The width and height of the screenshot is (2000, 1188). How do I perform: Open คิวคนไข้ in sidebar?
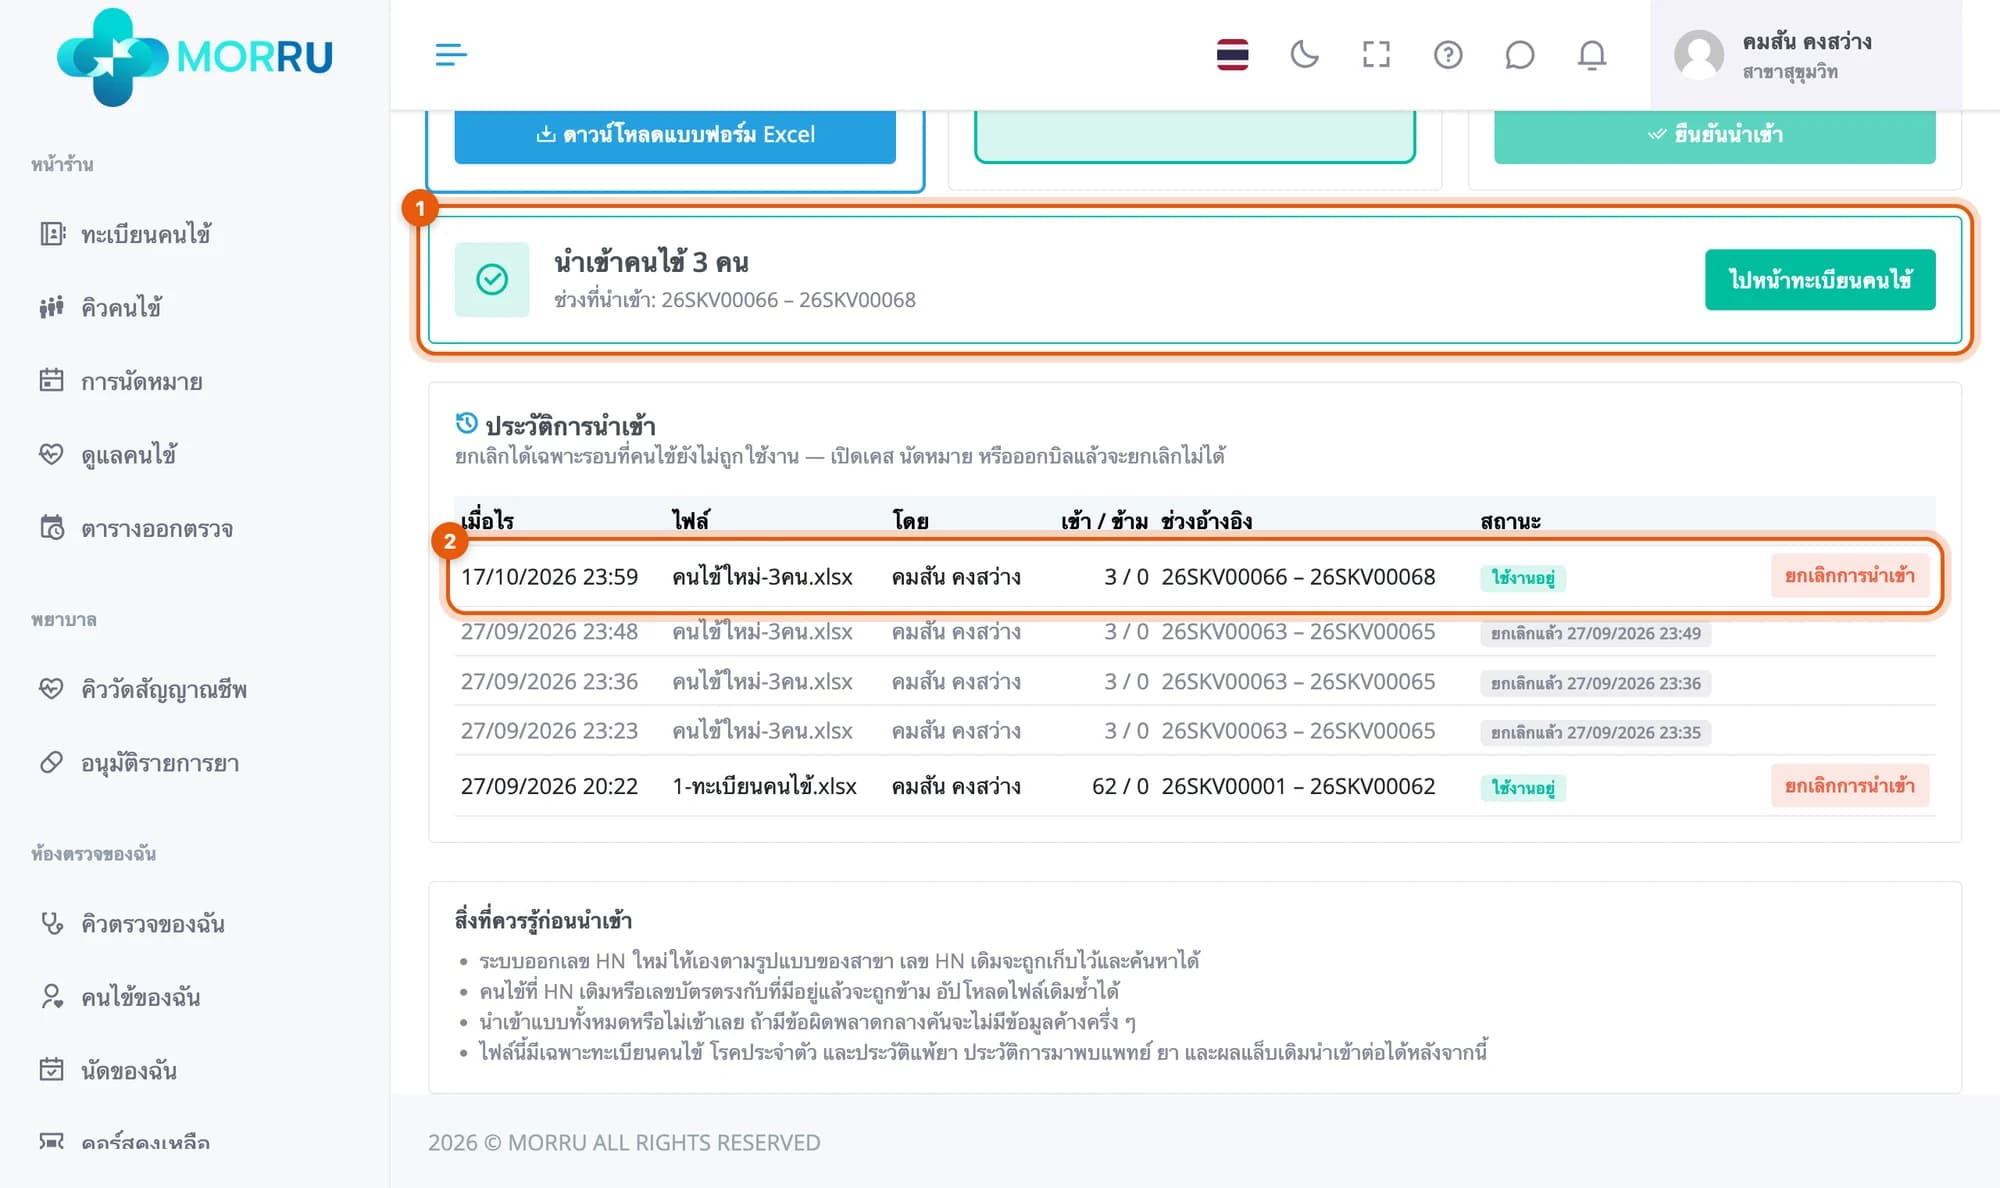coord(121,307)
